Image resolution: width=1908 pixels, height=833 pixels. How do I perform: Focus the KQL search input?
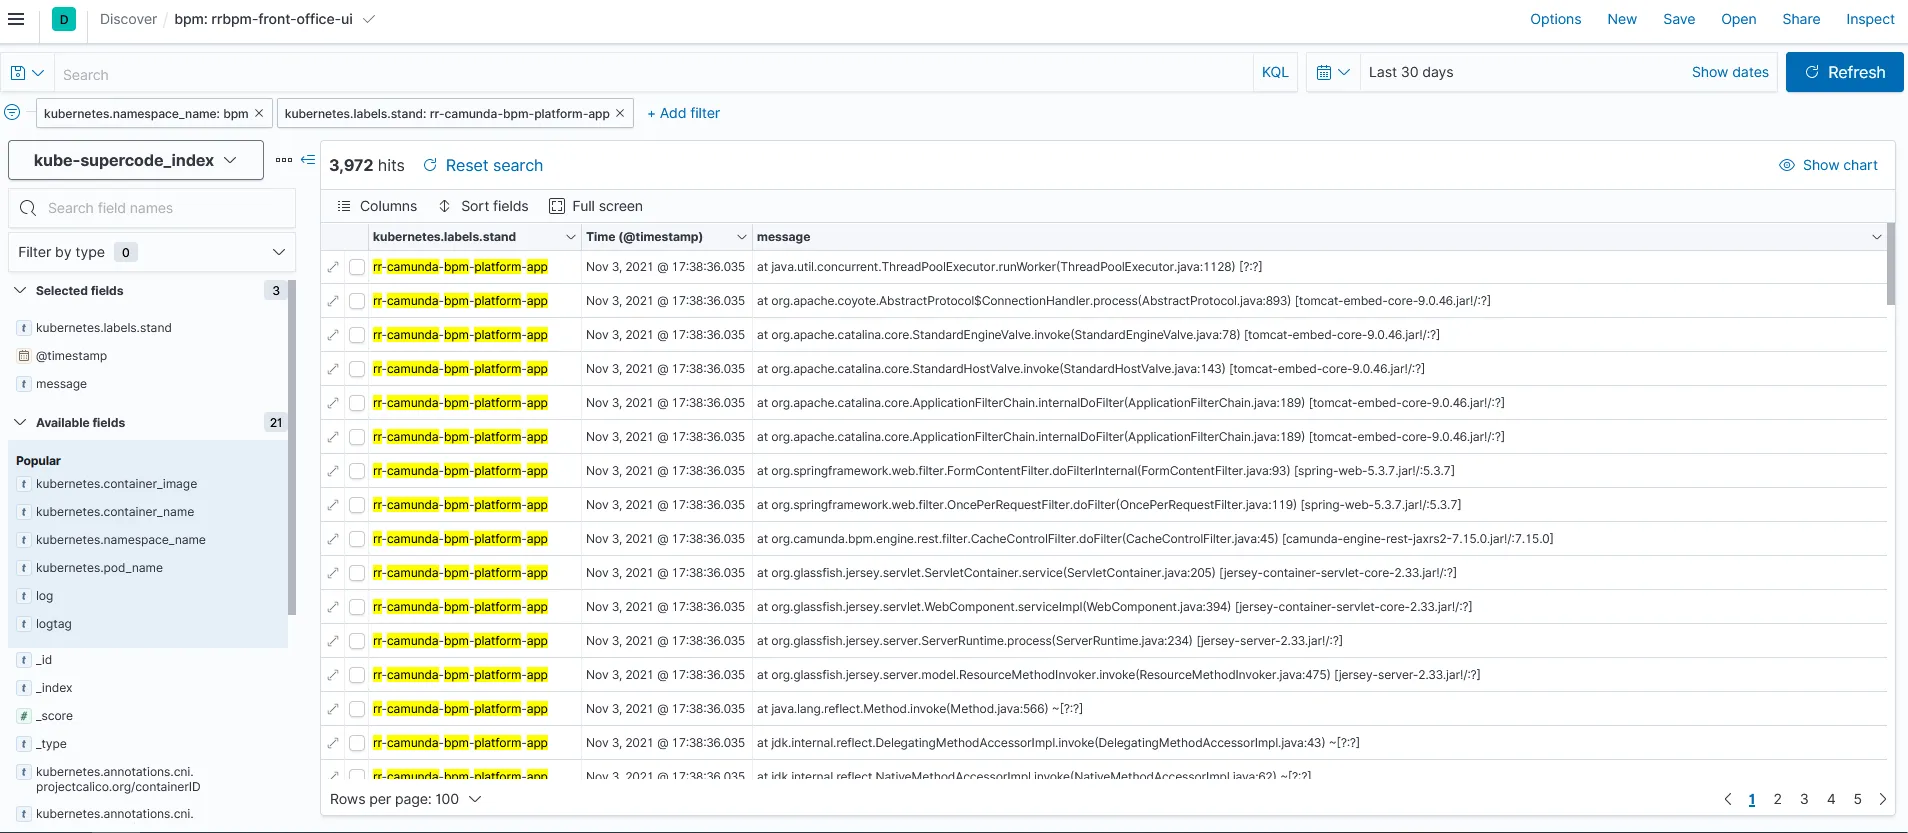(x=652, y=74)
